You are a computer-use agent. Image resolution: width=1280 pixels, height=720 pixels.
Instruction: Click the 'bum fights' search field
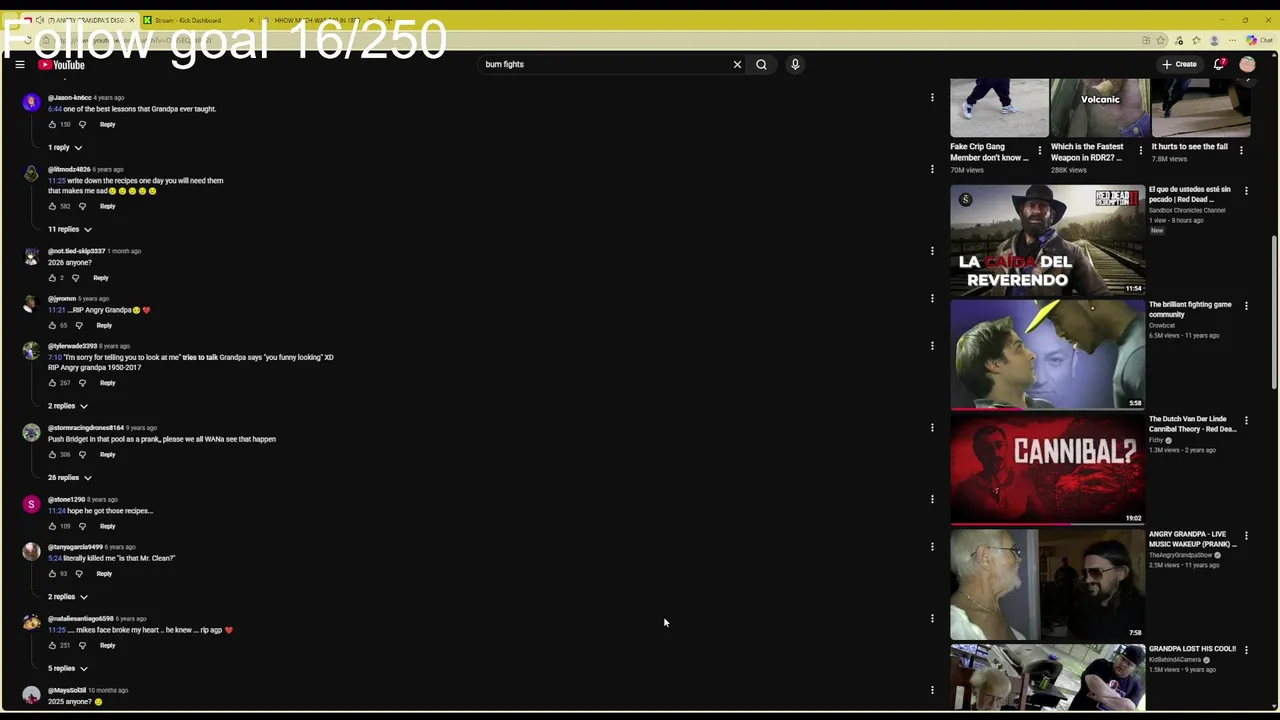coord(605,64)
